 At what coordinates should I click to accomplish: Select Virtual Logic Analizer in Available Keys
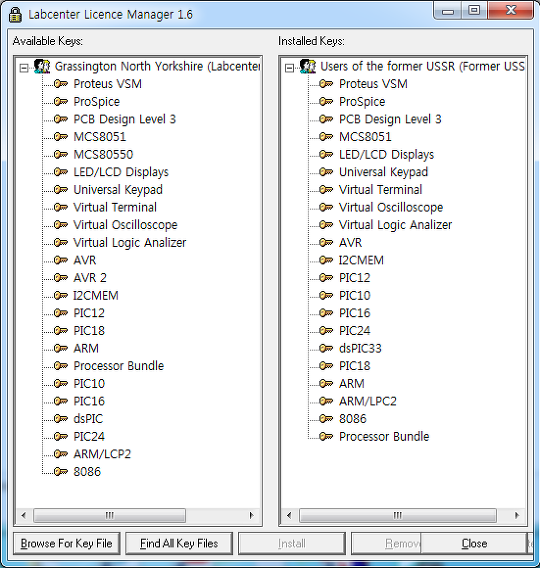[x=130, y=243]
